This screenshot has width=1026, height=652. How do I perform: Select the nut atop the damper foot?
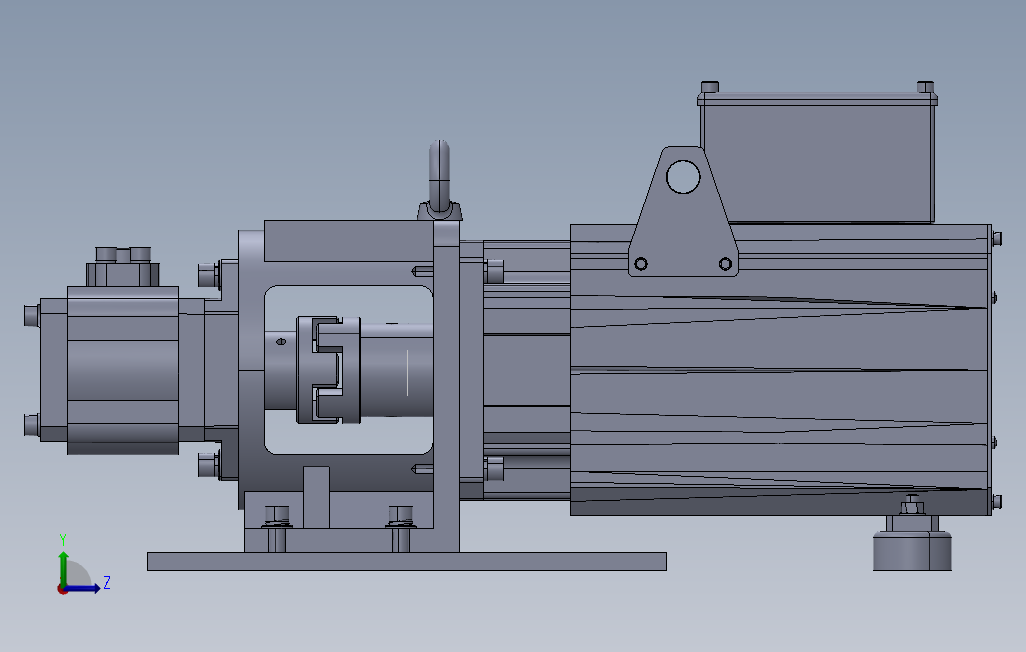pos(911,505)
